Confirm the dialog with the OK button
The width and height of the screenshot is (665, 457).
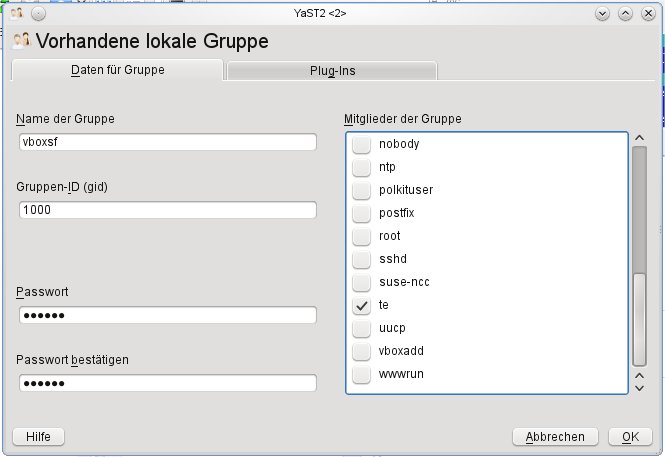pos(630,437)
